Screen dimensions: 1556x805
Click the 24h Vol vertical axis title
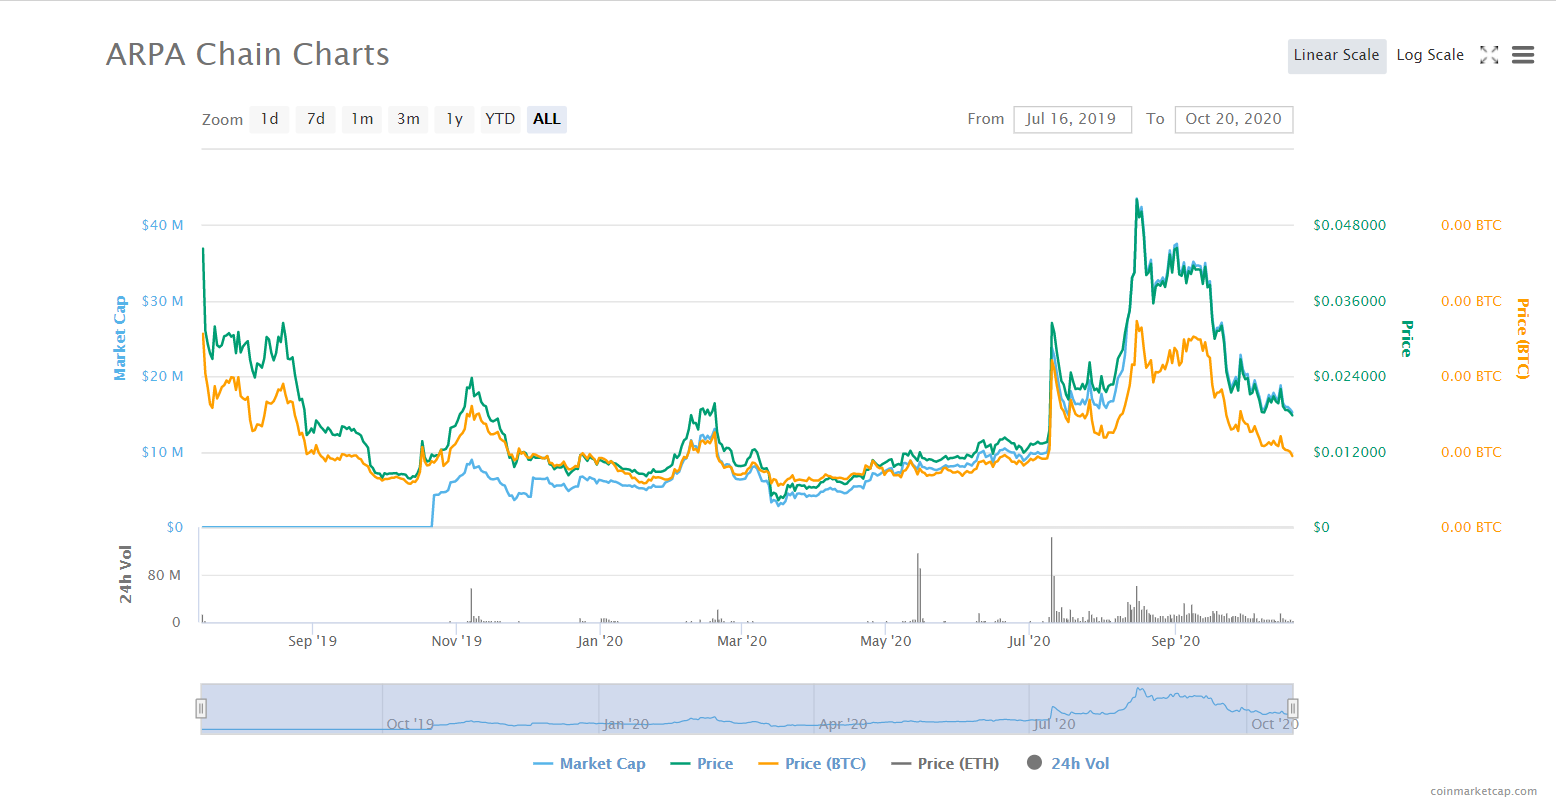pyautogui.click(x=126, y=574)
